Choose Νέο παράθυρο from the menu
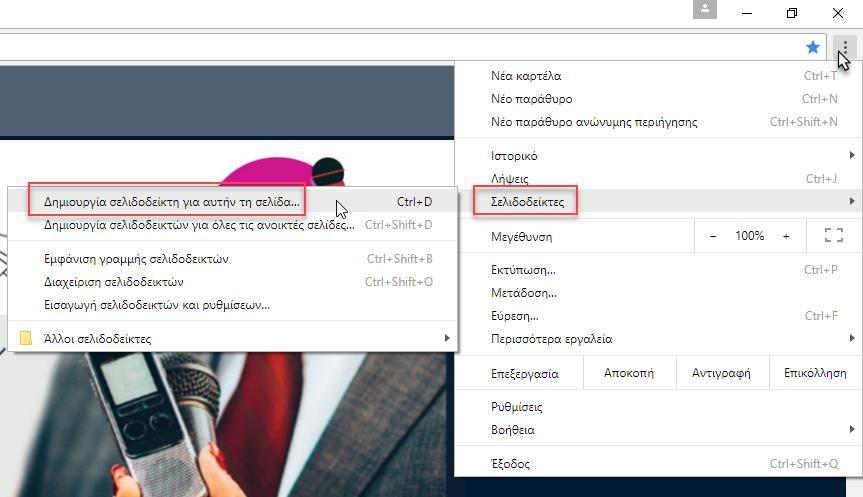 pos(658,99)
